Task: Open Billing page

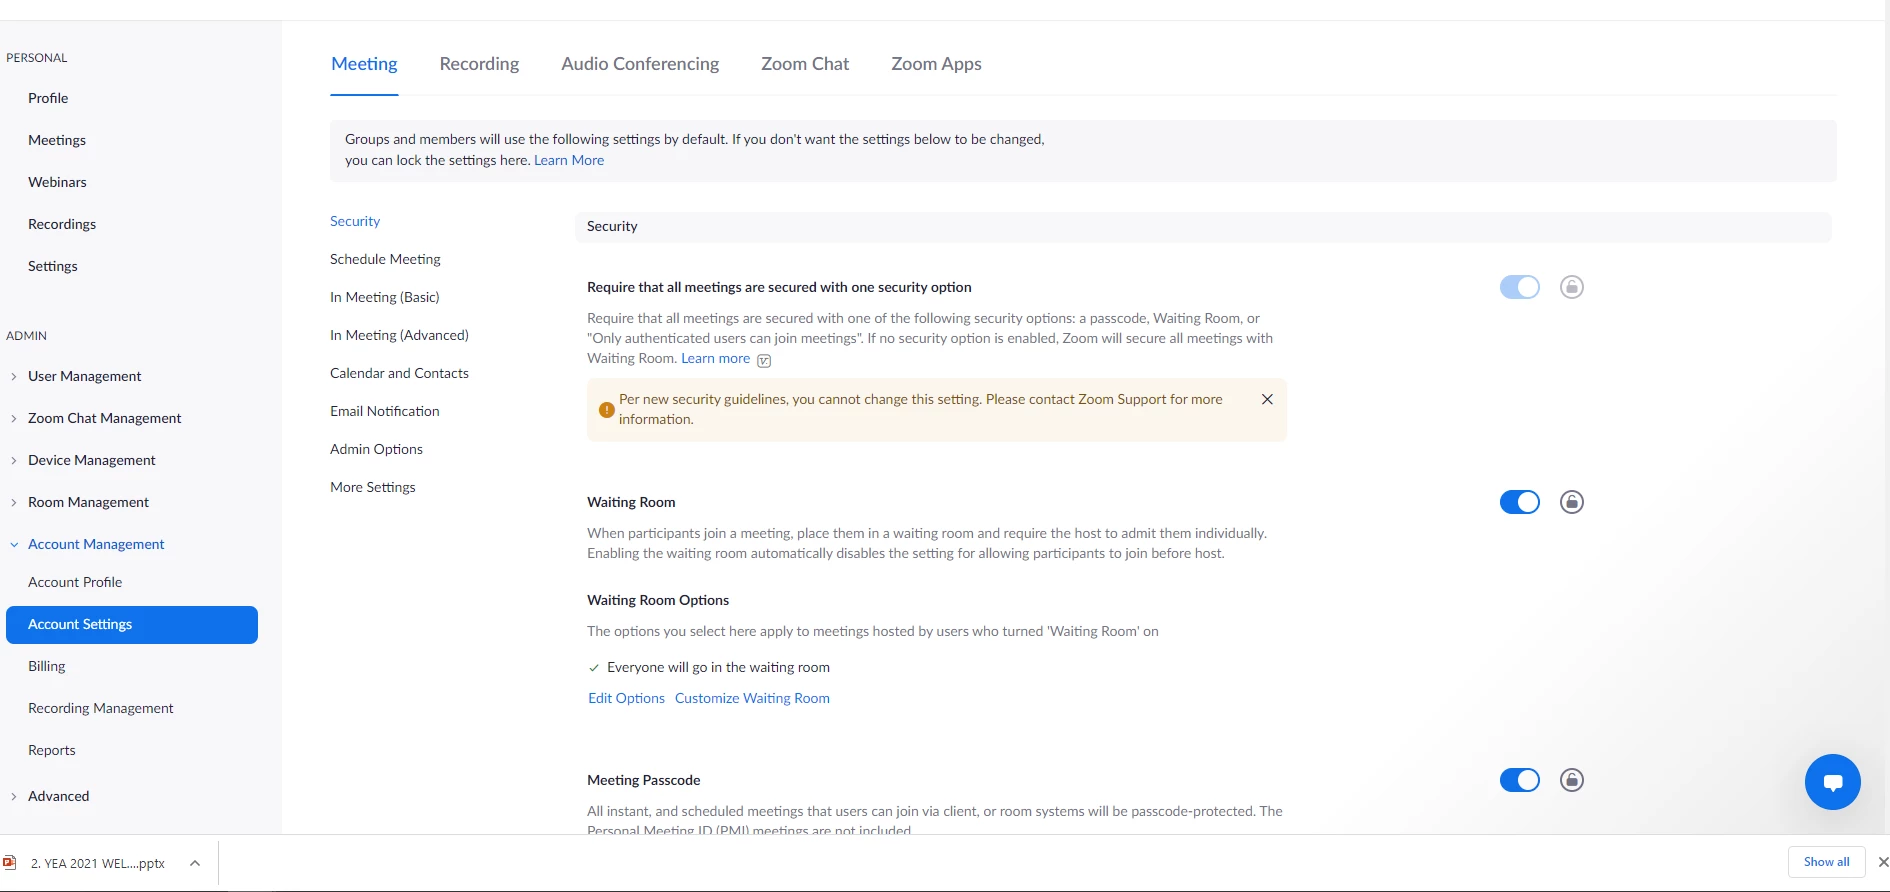Action: point(46,666)
